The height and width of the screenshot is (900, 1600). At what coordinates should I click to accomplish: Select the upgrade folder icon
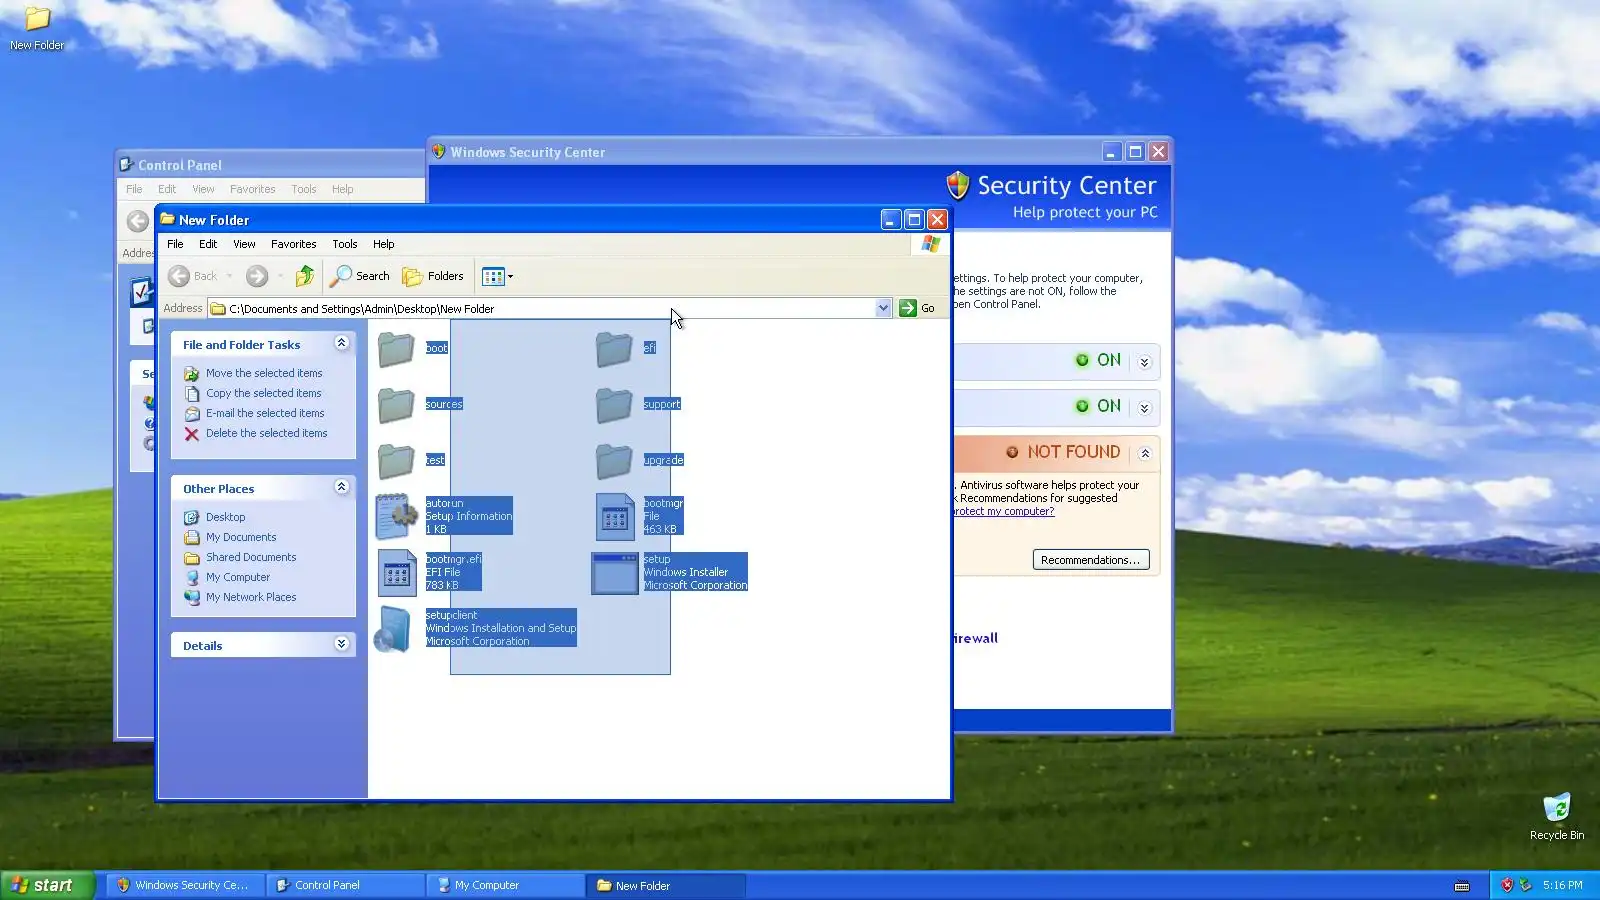pos(614,460)
